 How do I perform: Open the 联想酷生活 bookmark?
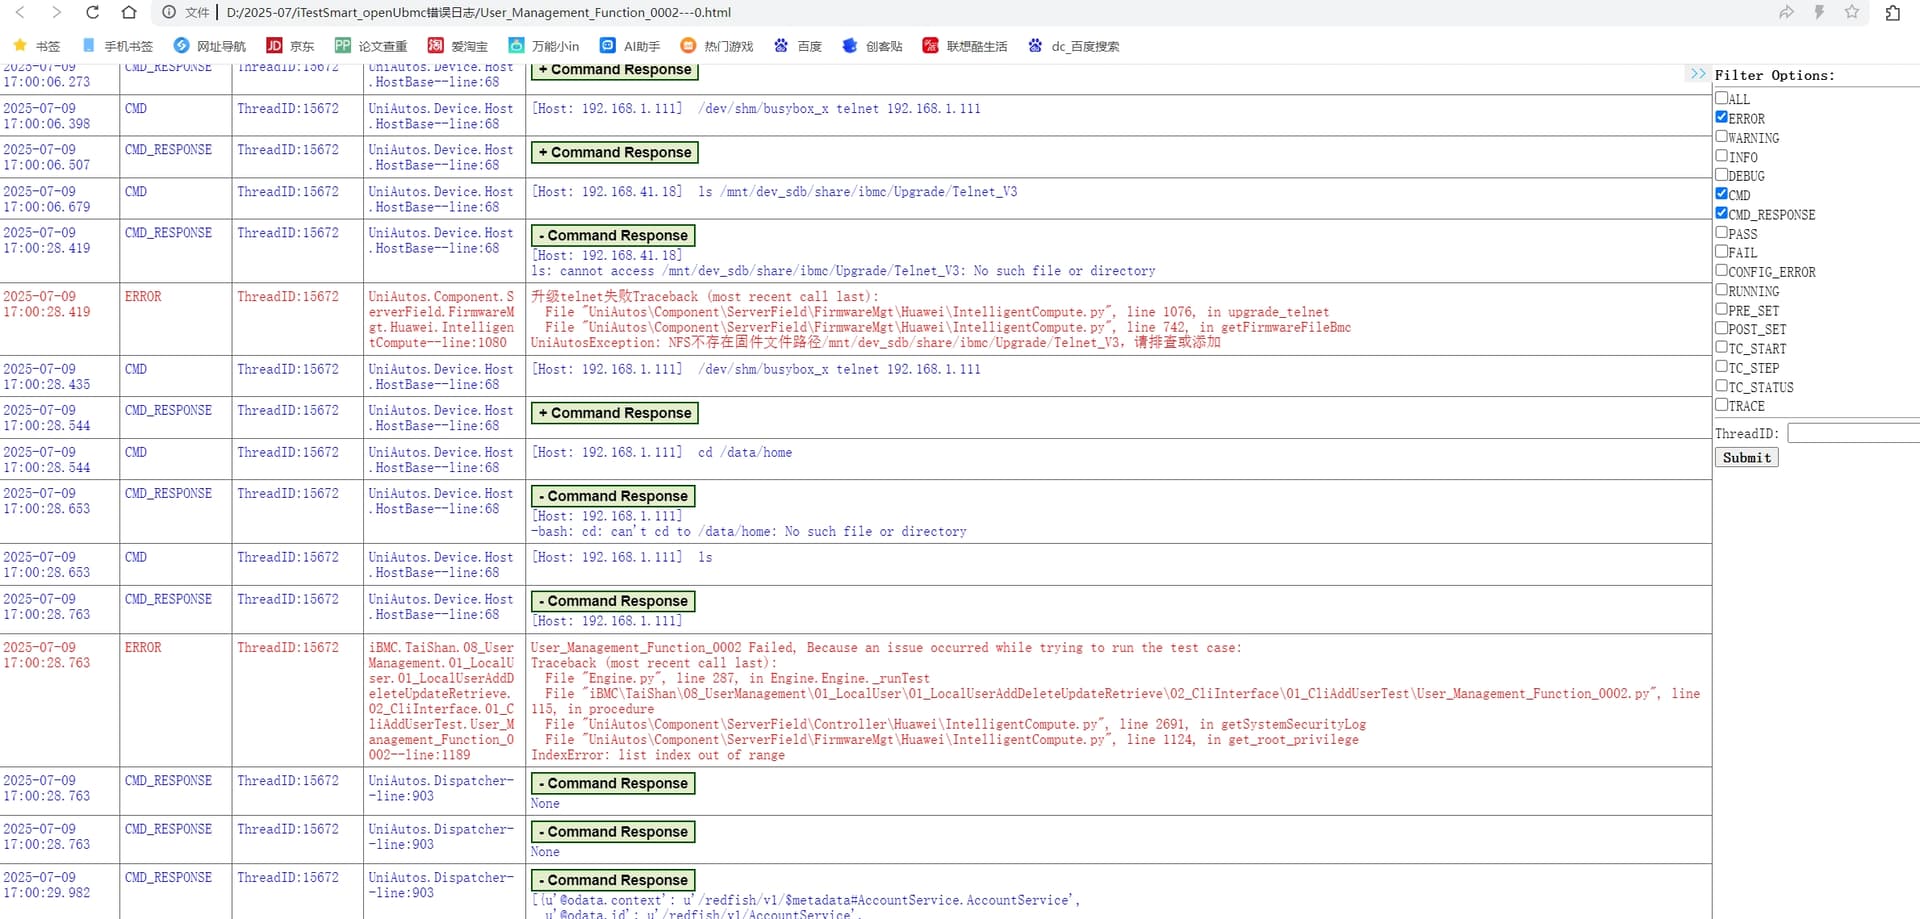(965, 46)
